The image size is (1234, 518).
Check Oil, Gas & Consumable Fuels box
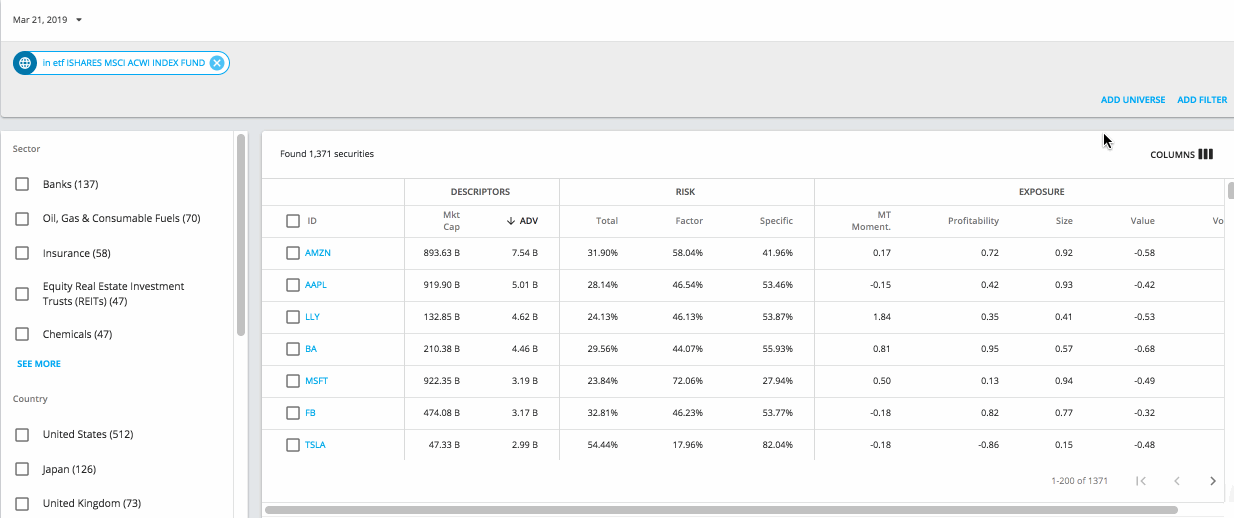(22, 218)
